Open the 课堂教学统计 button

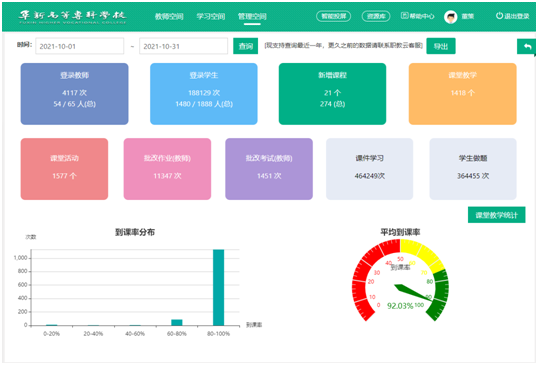click(x=496, y=215)
